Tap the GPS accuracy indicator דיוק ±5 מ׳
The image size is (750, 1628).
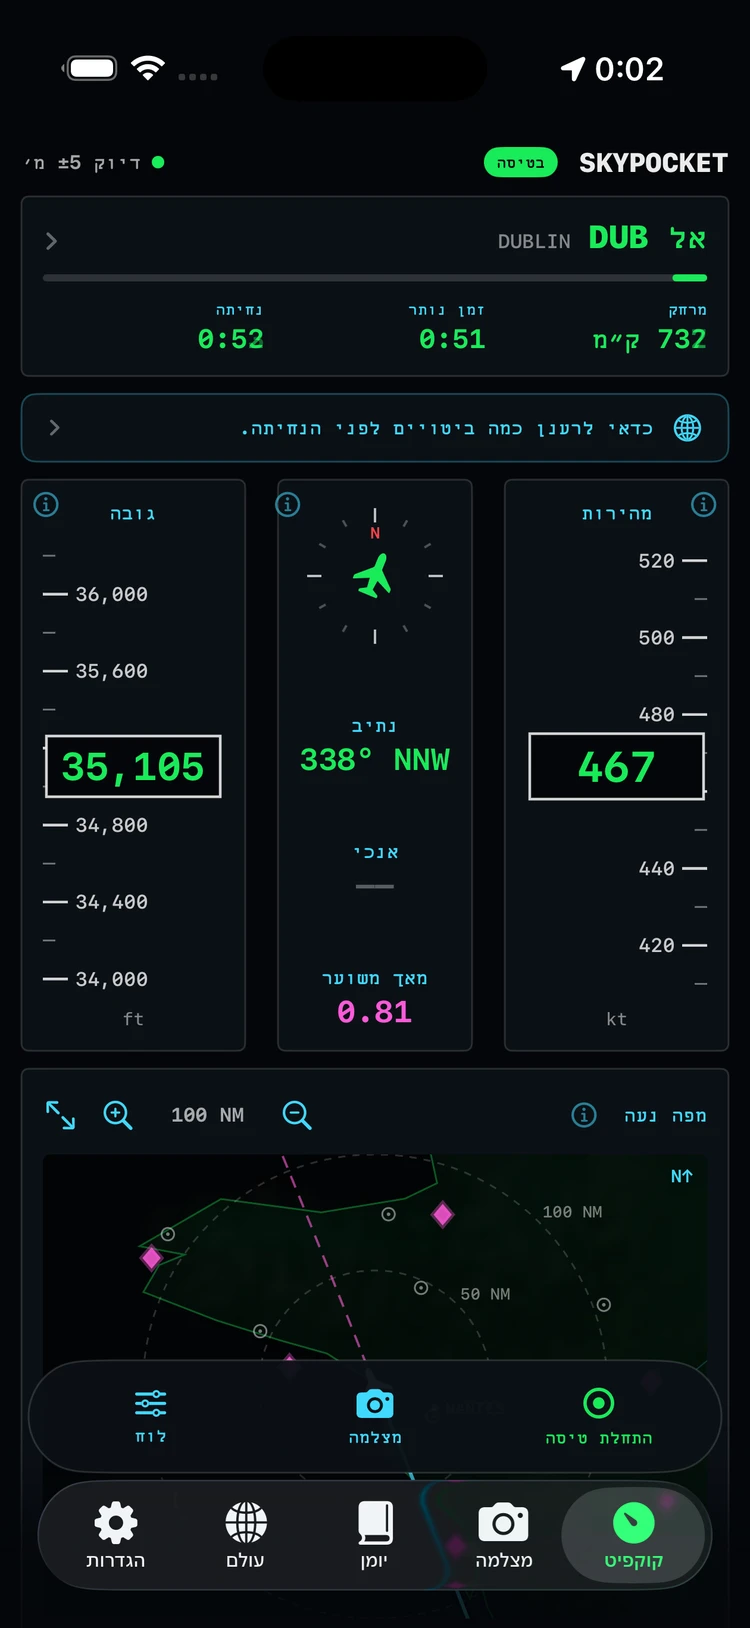94,163
